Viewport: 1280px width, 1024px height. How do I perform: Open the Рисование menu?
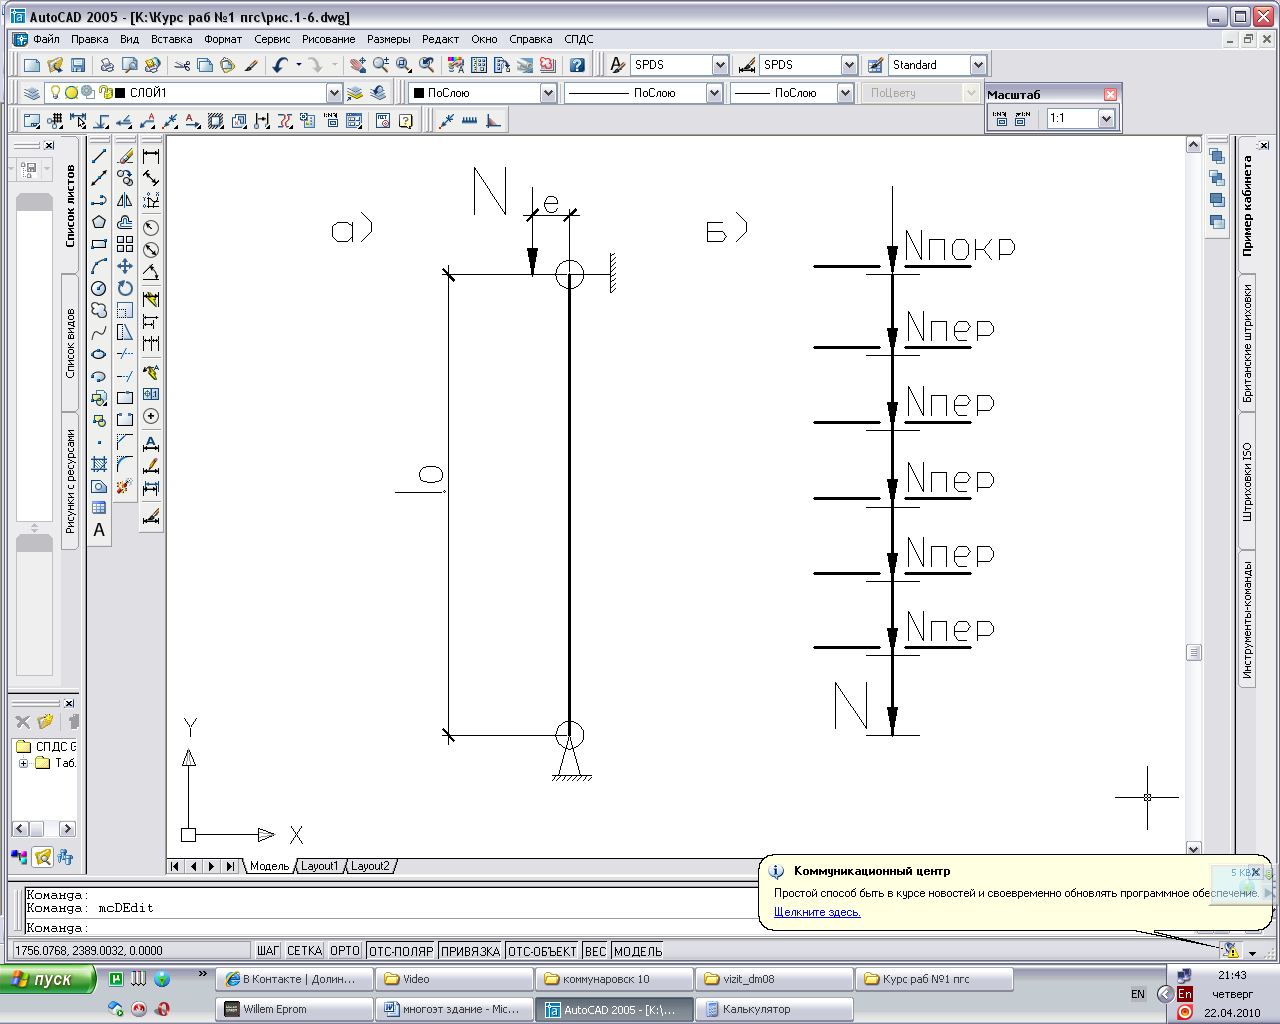(x=329, y=39)
